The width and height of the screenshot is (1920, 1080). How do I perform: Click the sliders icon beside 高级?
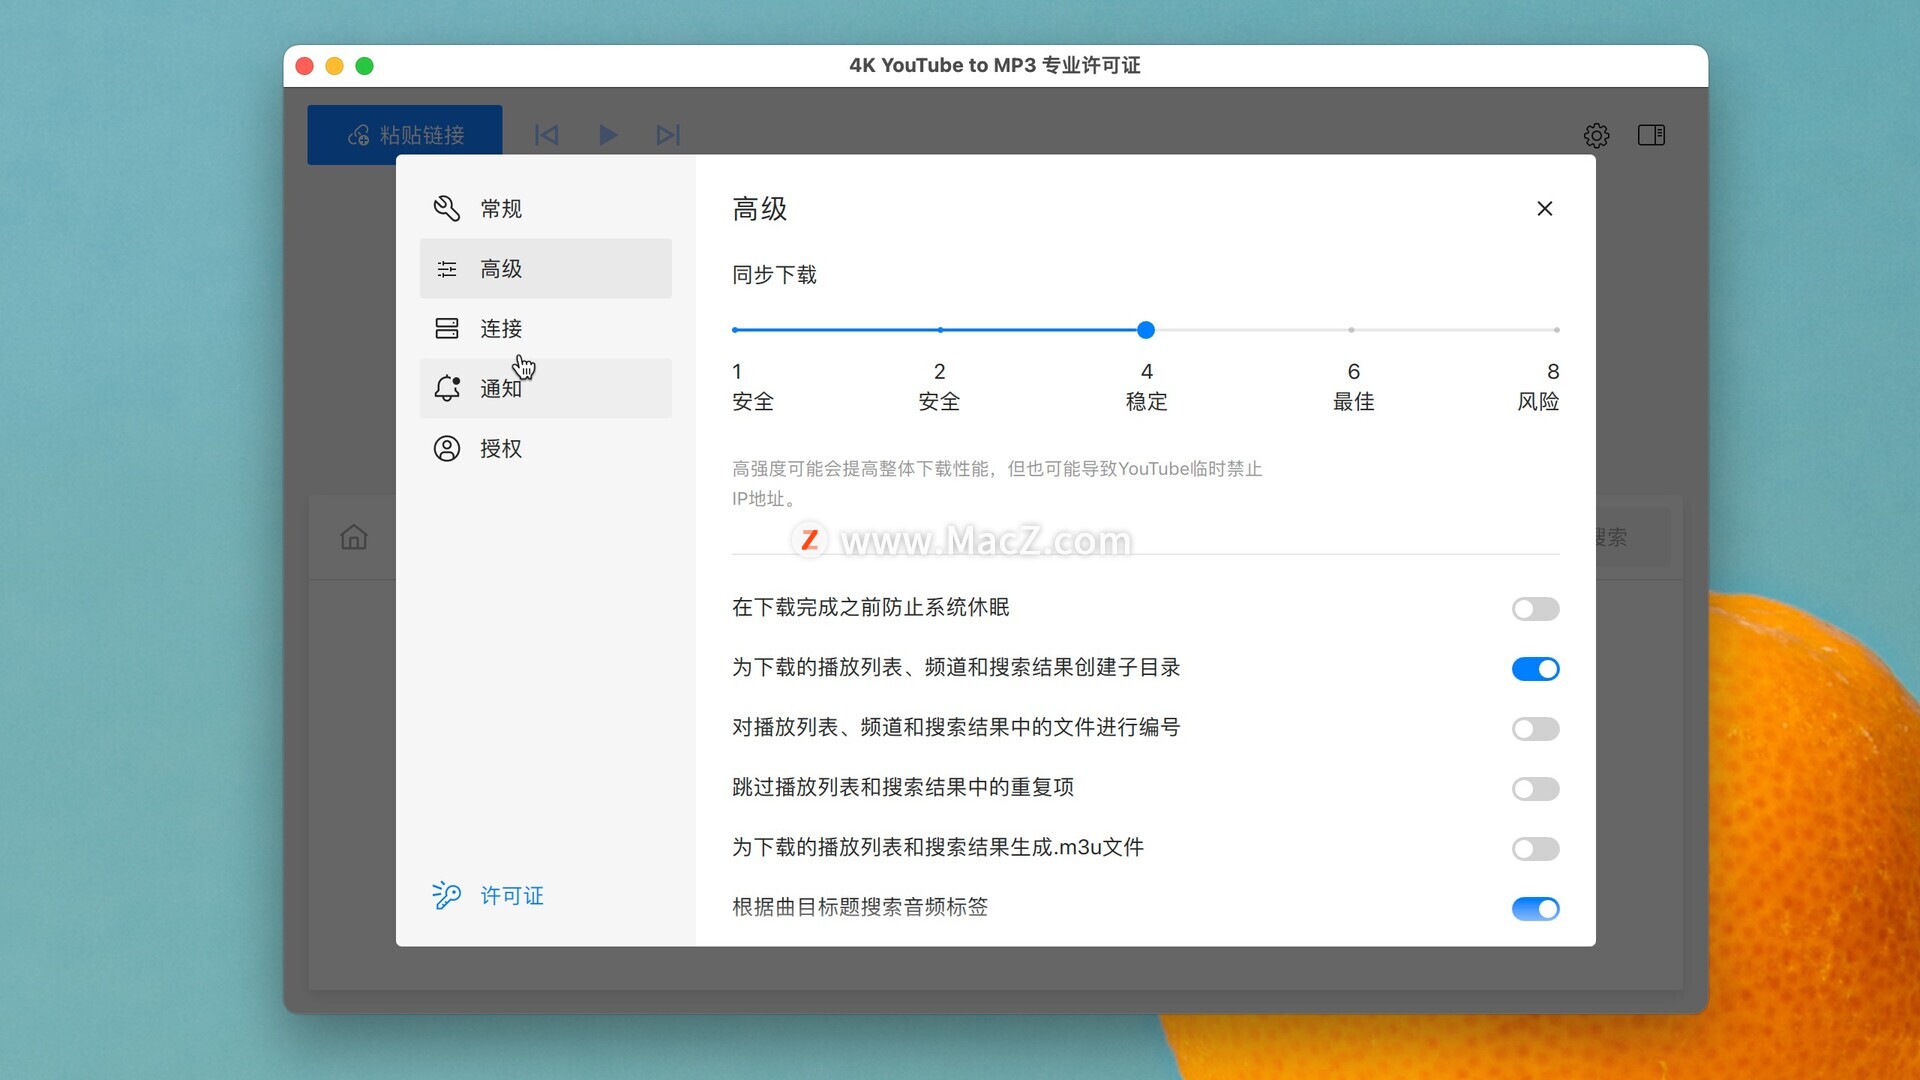click(x=446, y=269)
